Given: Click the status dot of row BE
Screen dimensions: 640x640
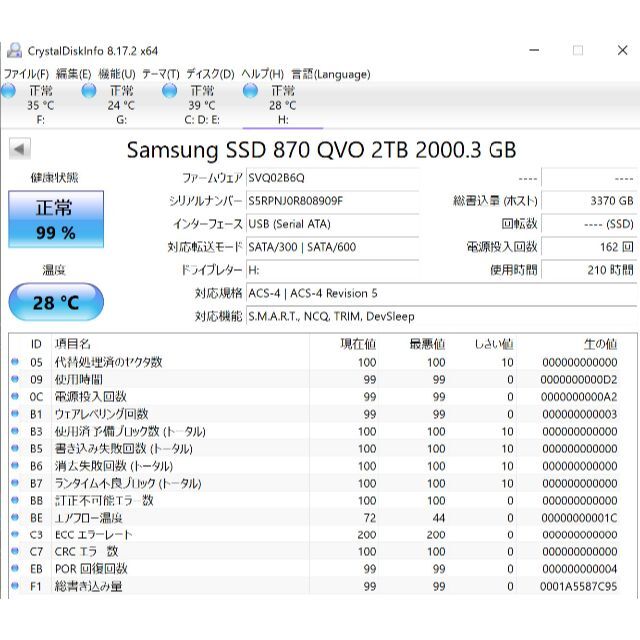Looking at the screenshot, I should pos(15,517).
